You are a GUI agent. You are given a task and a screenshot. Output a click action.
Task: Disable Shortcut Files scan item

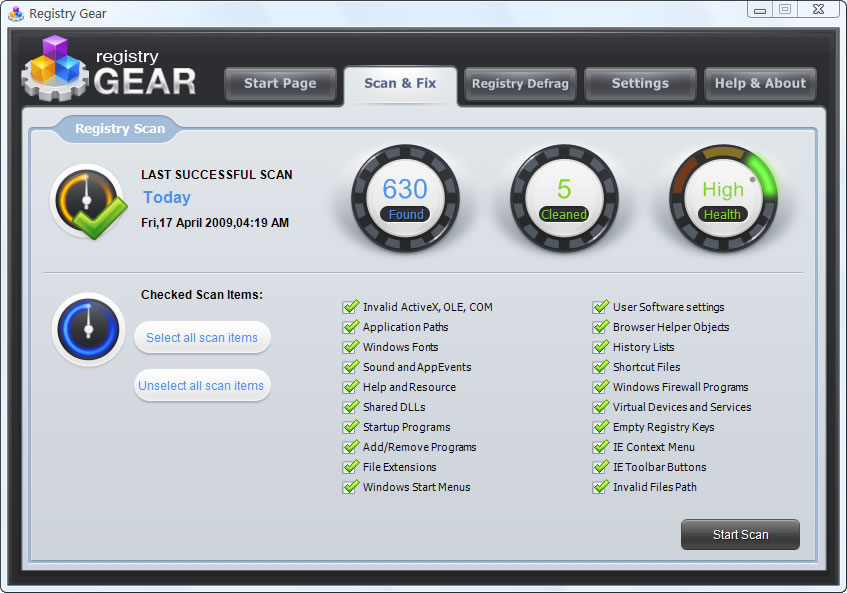pos(601,367)
